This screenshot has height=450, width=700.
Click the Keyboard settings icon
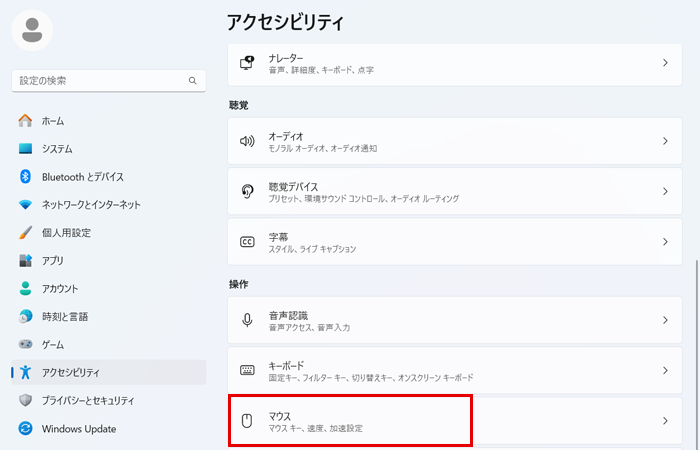(247, 370)
